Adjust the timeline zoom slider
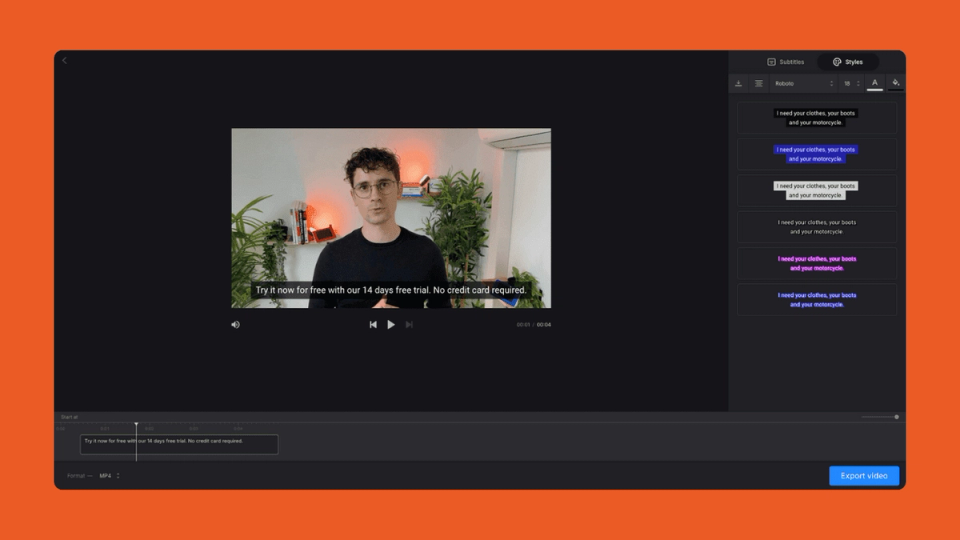 coord(880,417)
